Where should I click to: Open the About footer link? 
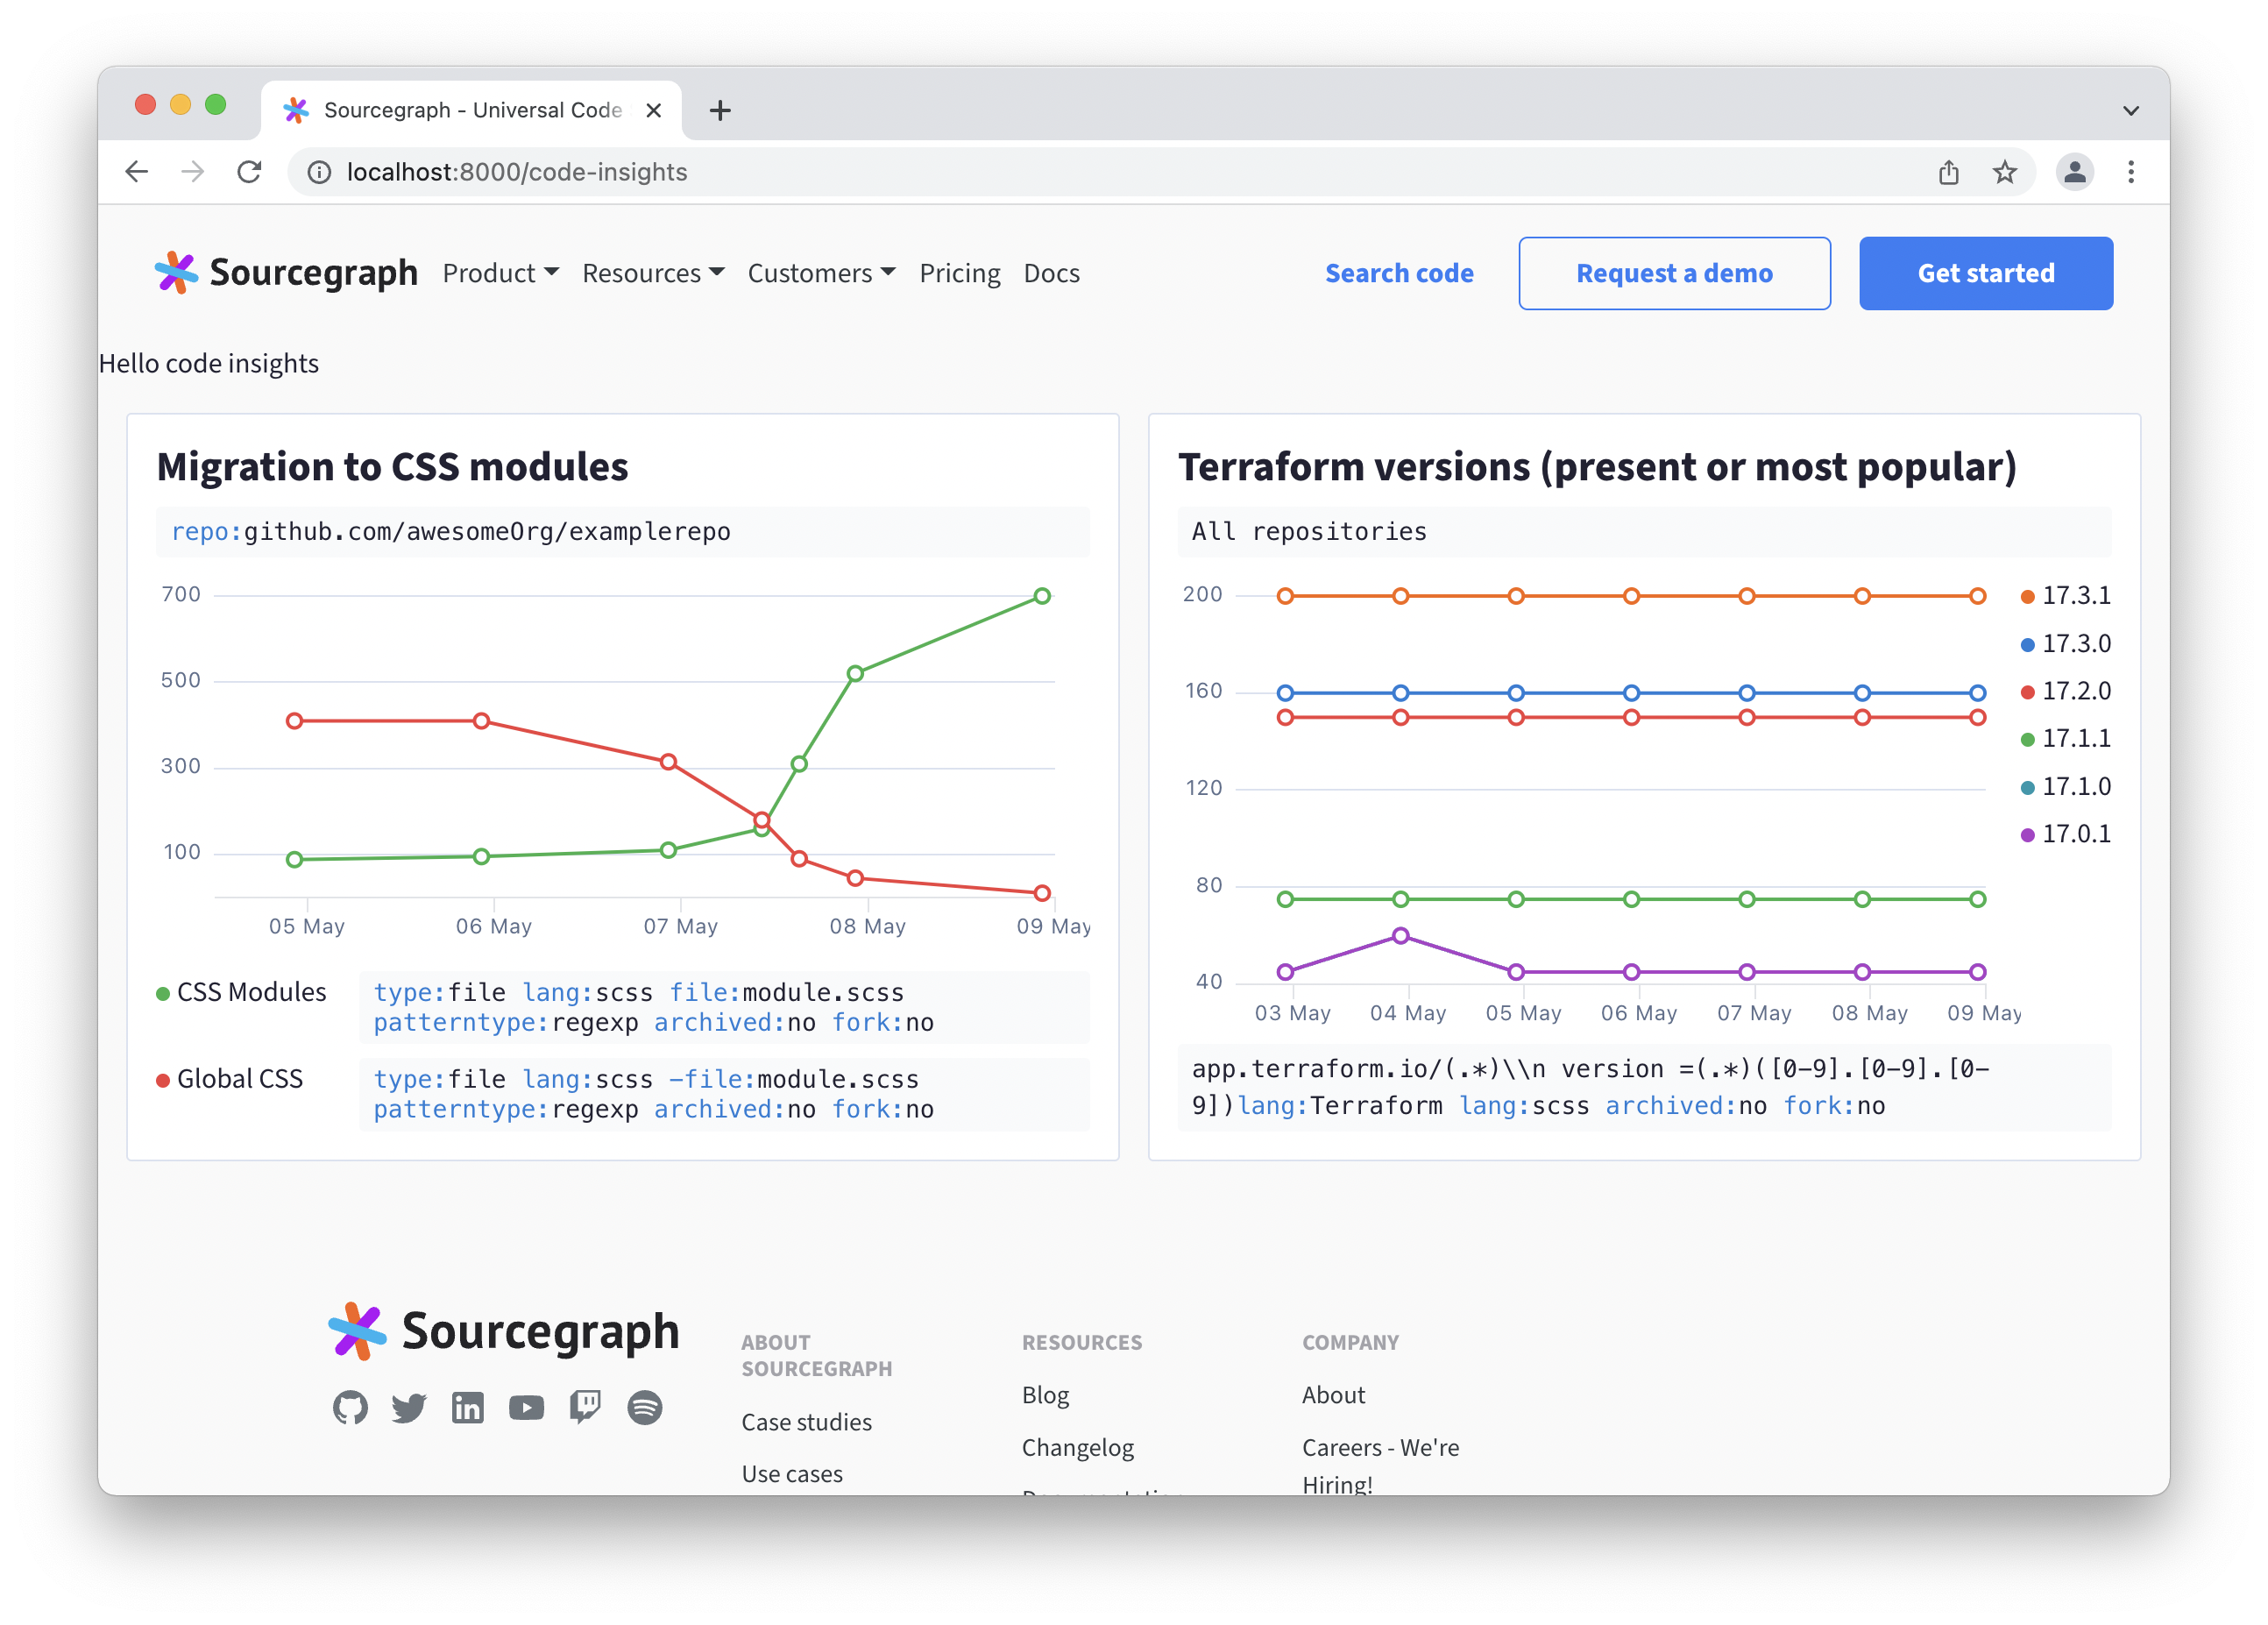[1333, 1395]
